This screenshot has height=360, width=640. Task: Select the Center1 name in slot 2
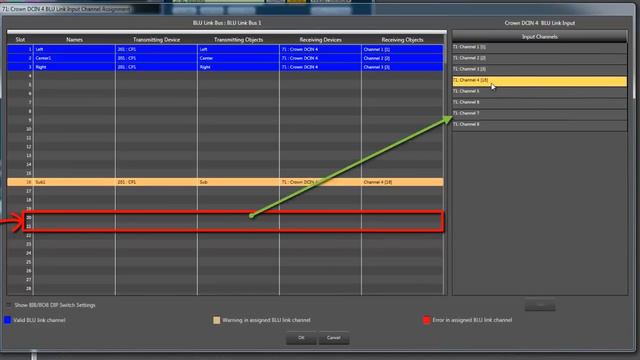click(x=74, y=58)
